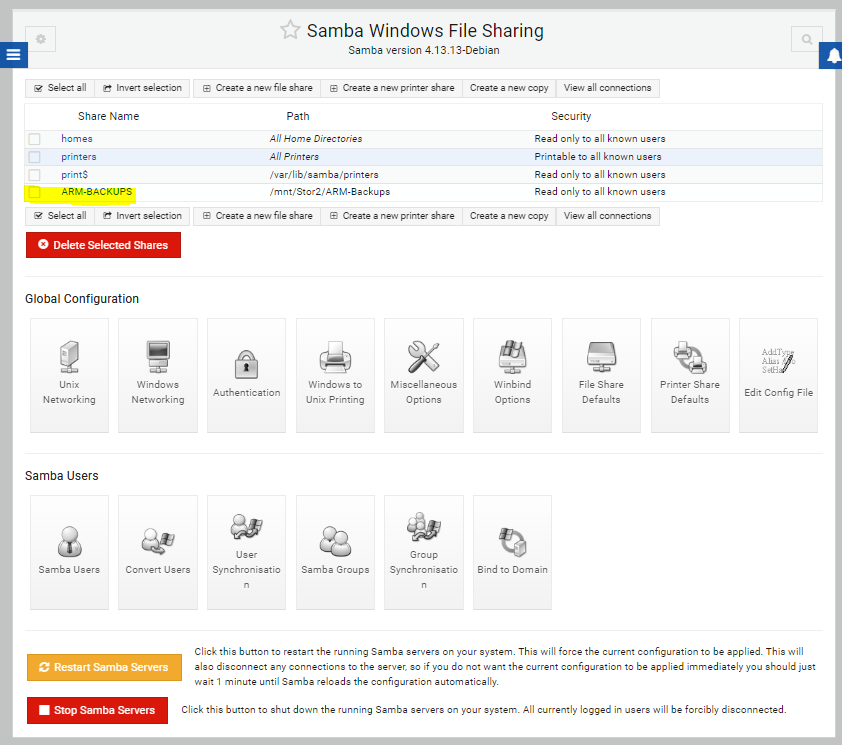This screenshot has width=842, height=745.
Task: Click the Security cell in the print$ row
Action: (600, 175)
